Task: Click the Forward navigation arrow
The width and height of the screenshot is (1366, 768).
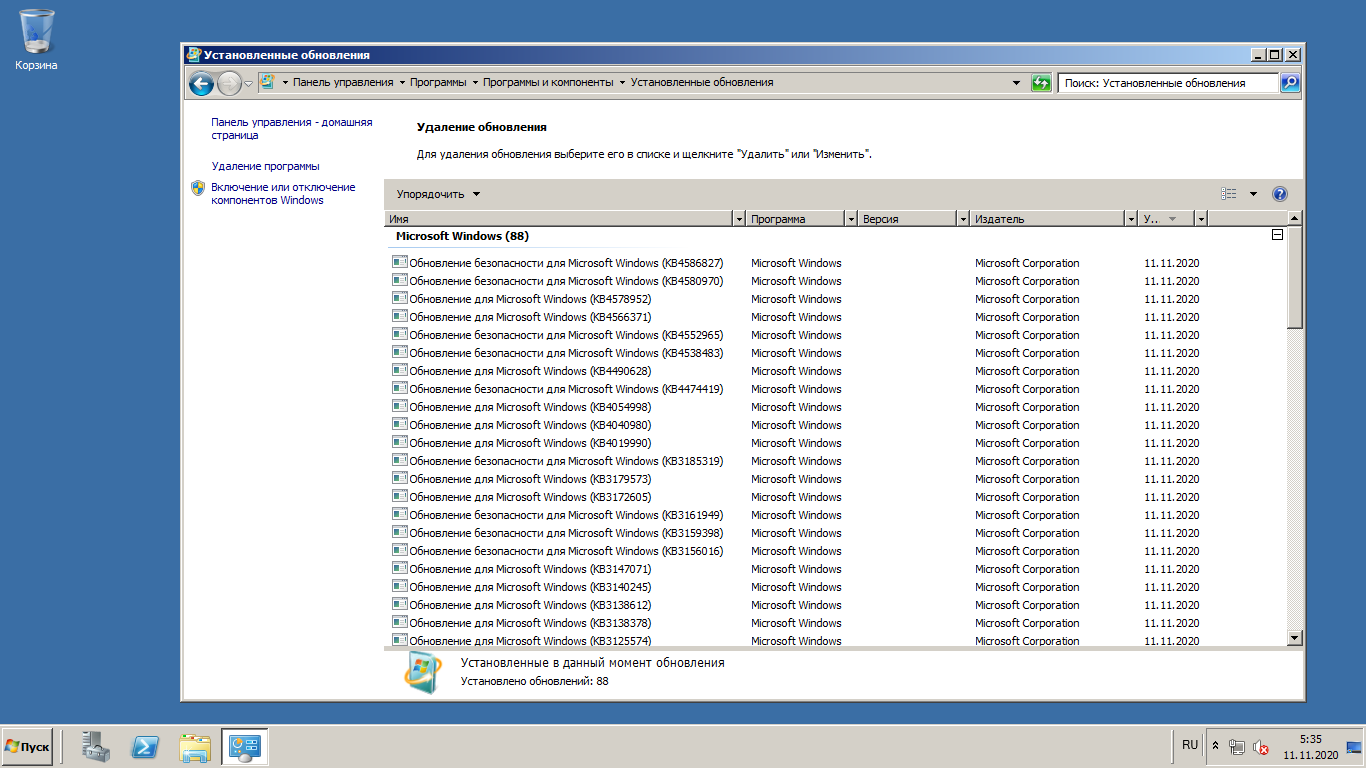Action: point(229,84)
